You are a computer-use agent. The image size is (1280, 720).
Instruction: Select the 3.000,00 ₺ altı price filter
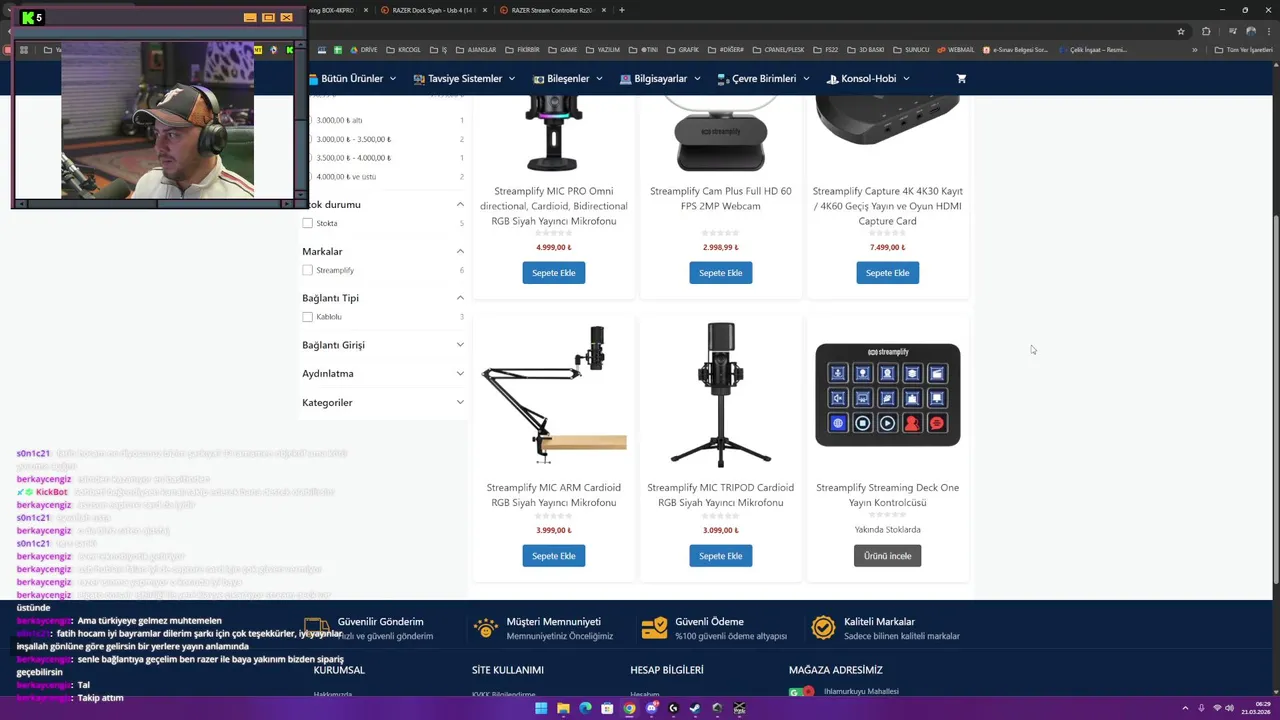point(339,120)
